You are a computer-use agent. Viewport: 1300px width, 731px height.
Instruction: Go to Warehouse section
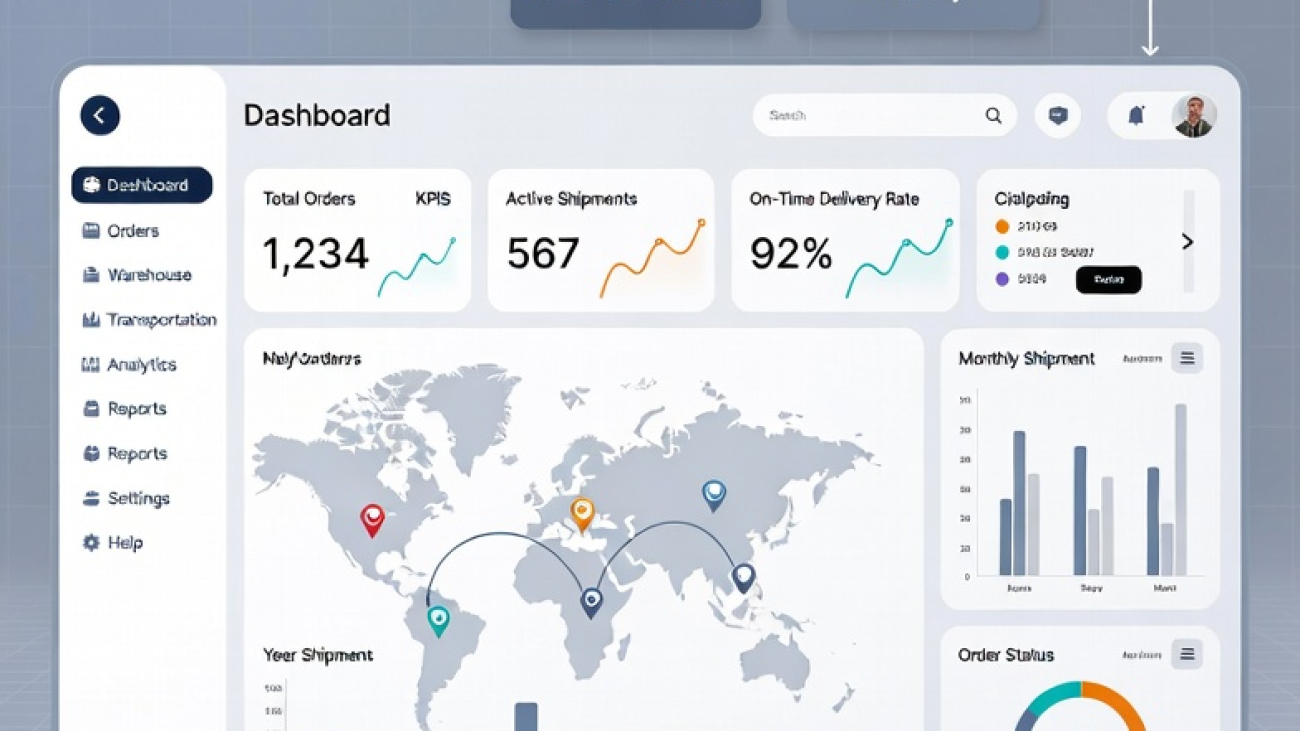[148, 275]
